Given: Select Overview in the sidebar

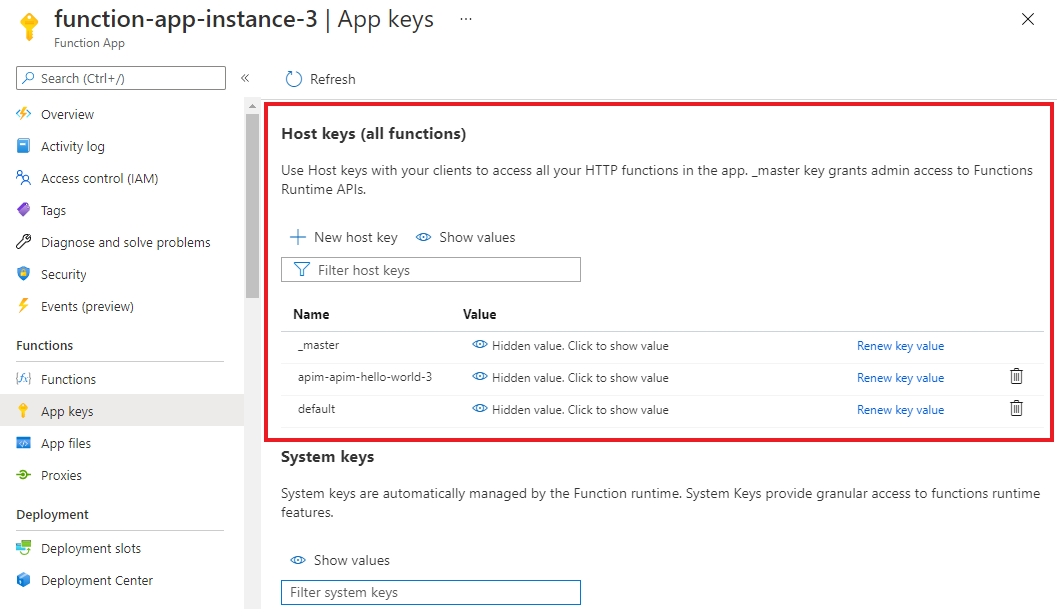Looking at the screenshot, I should (67, 114).
